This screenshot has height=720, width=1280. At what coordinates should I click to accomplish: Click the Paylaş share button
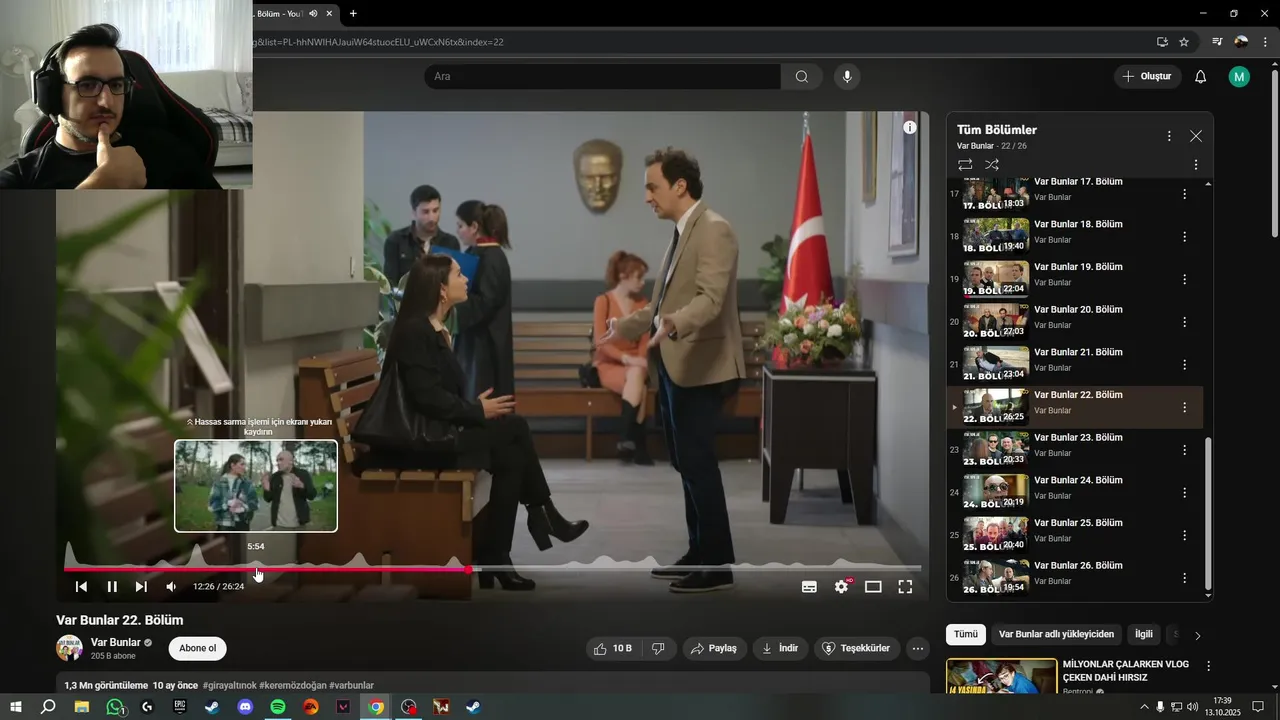click(713, 648)
